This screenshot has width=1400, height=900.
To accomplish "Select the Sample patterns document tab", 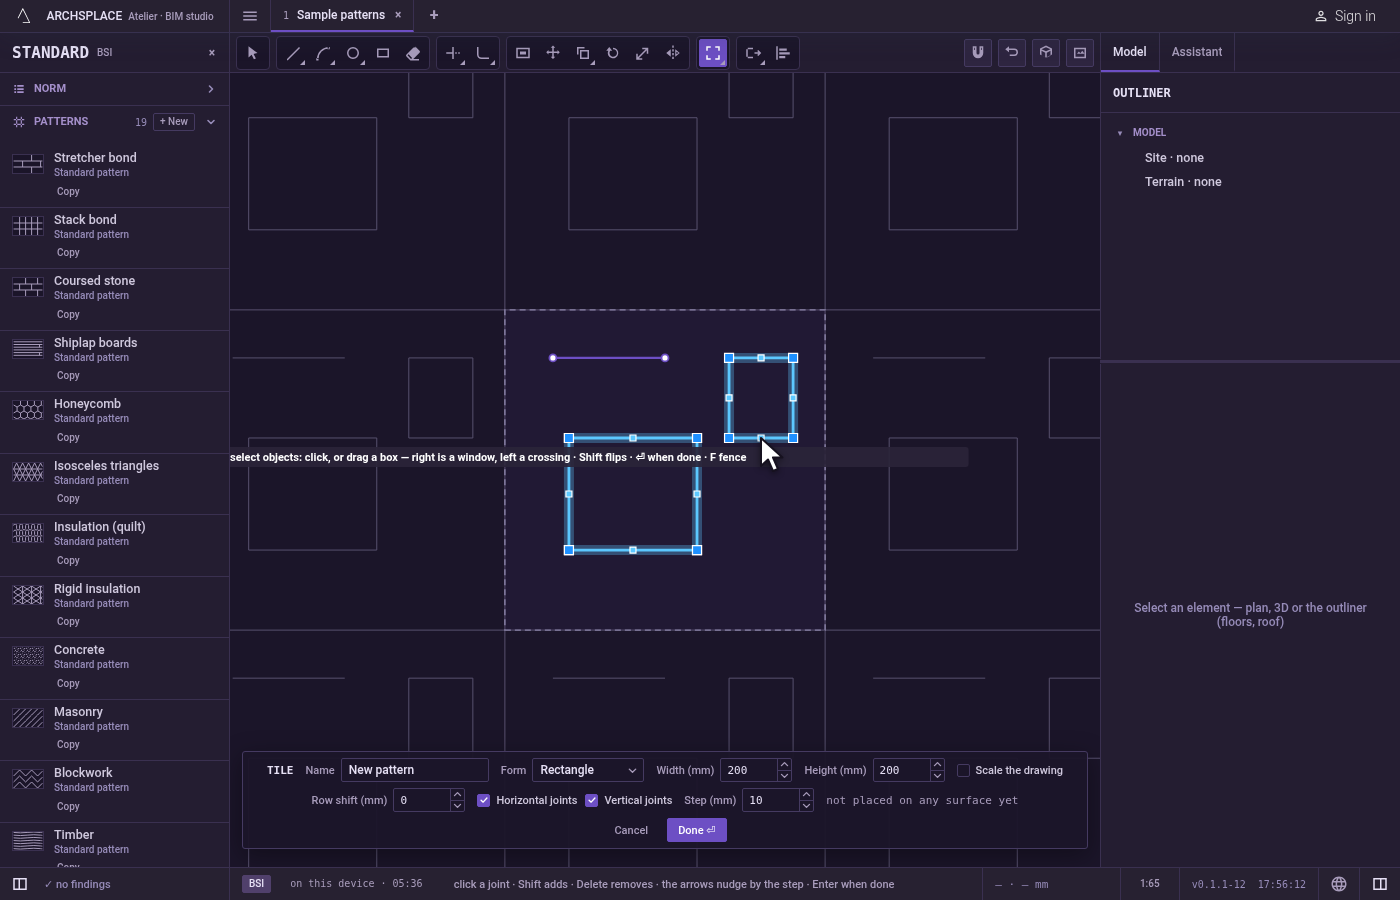I will [x=340, y=15].
